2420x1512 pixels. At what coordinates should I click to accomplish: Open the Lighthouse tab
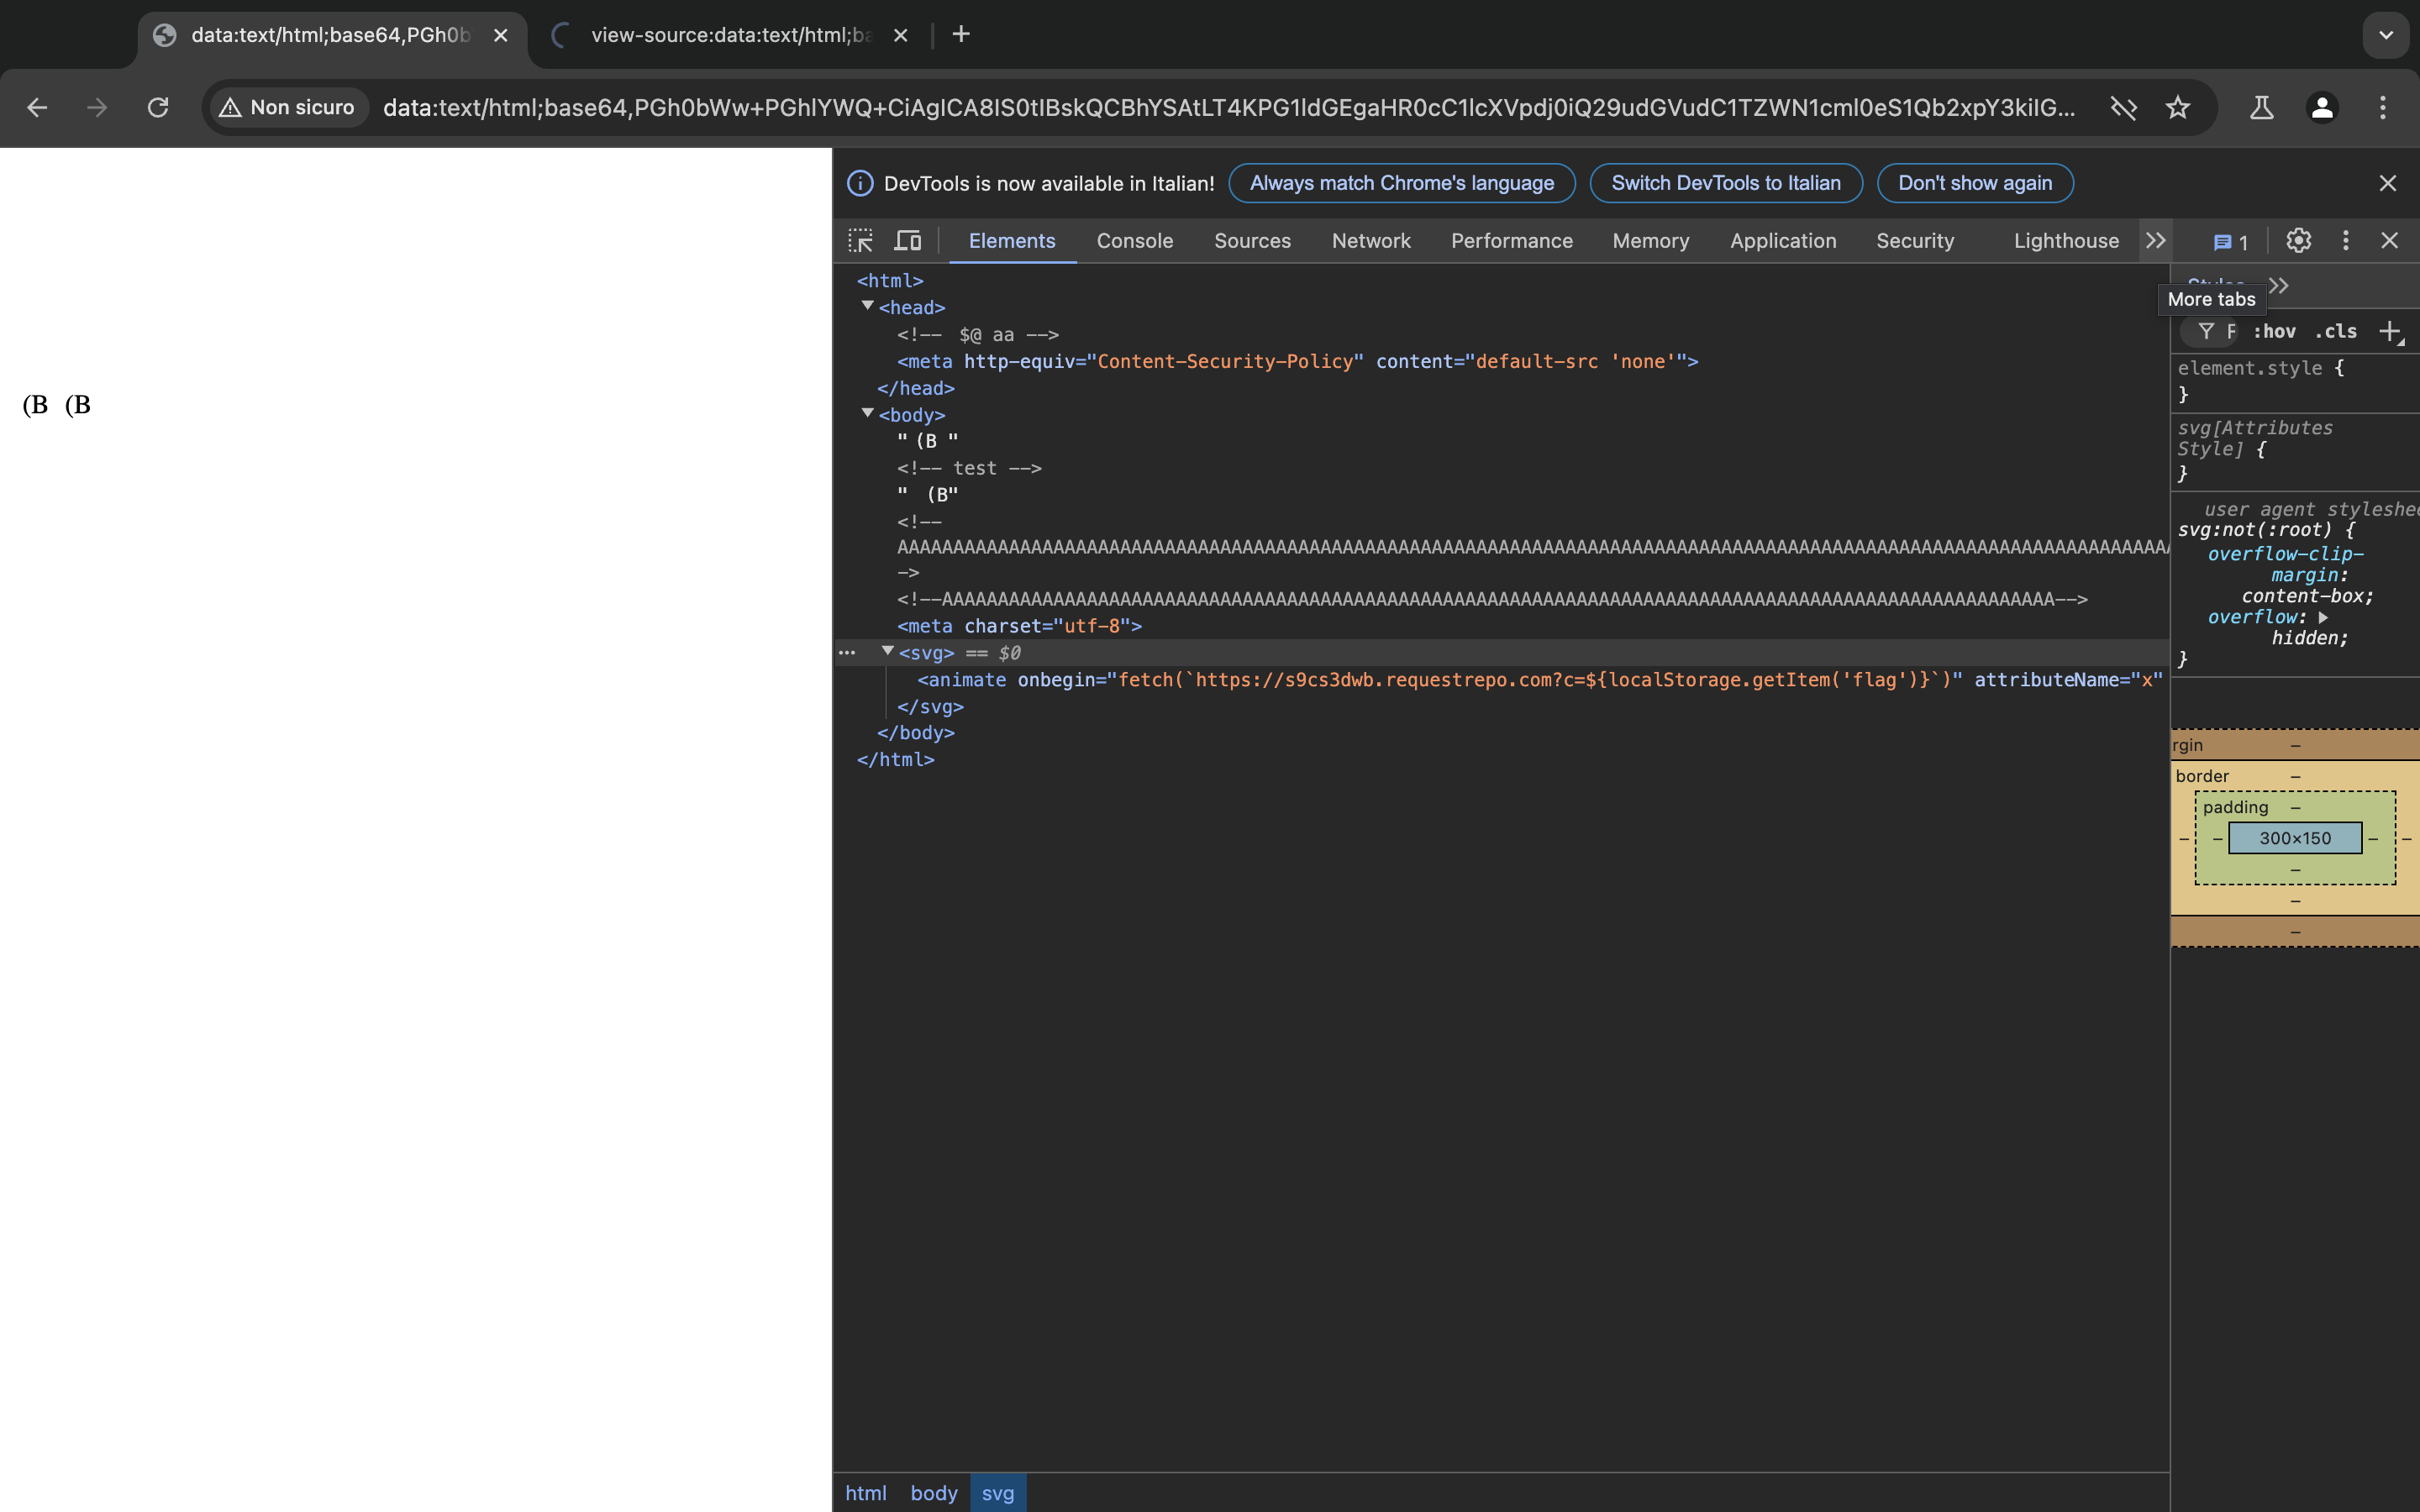(2066, 241)
